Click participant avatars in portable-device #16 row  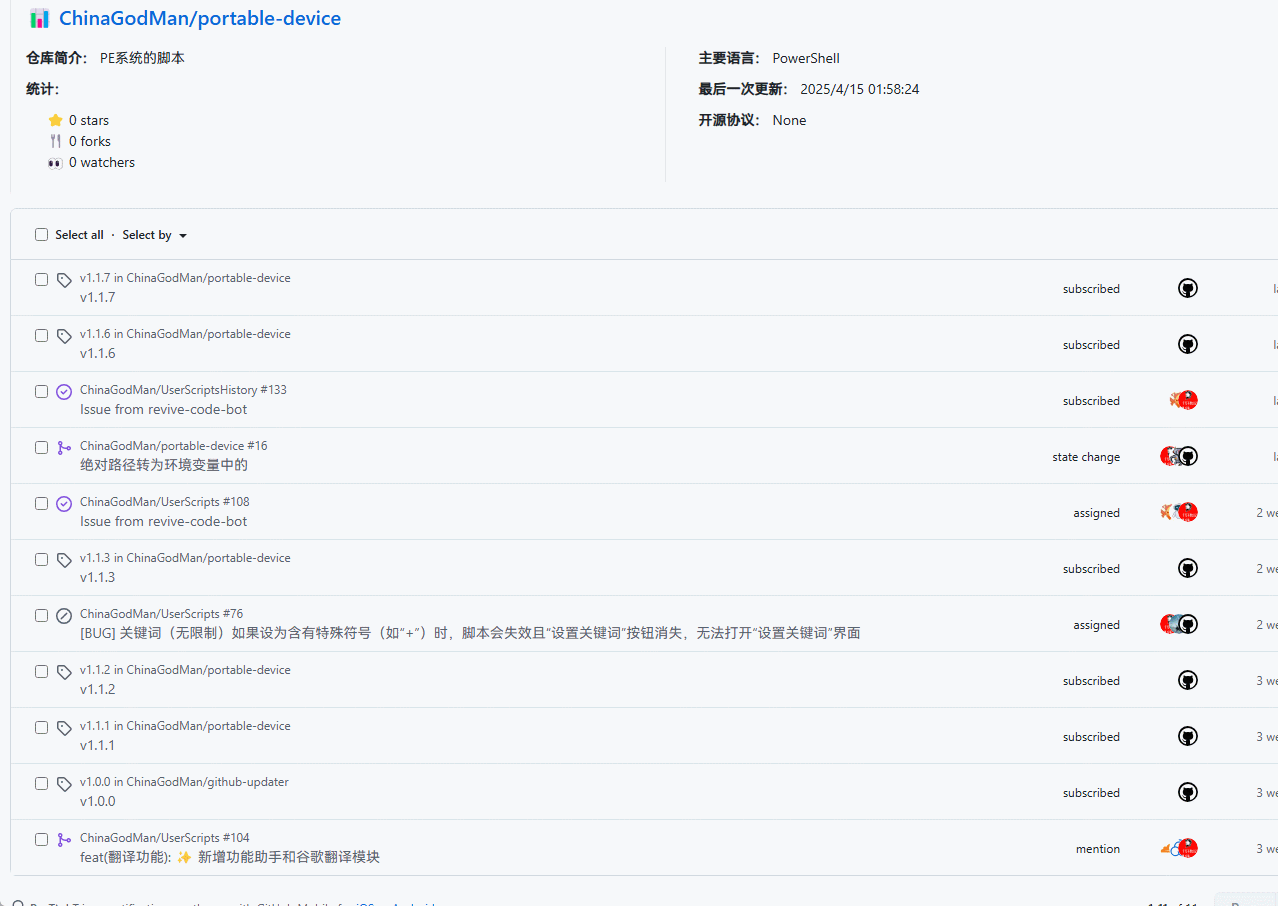[1179, 456]
